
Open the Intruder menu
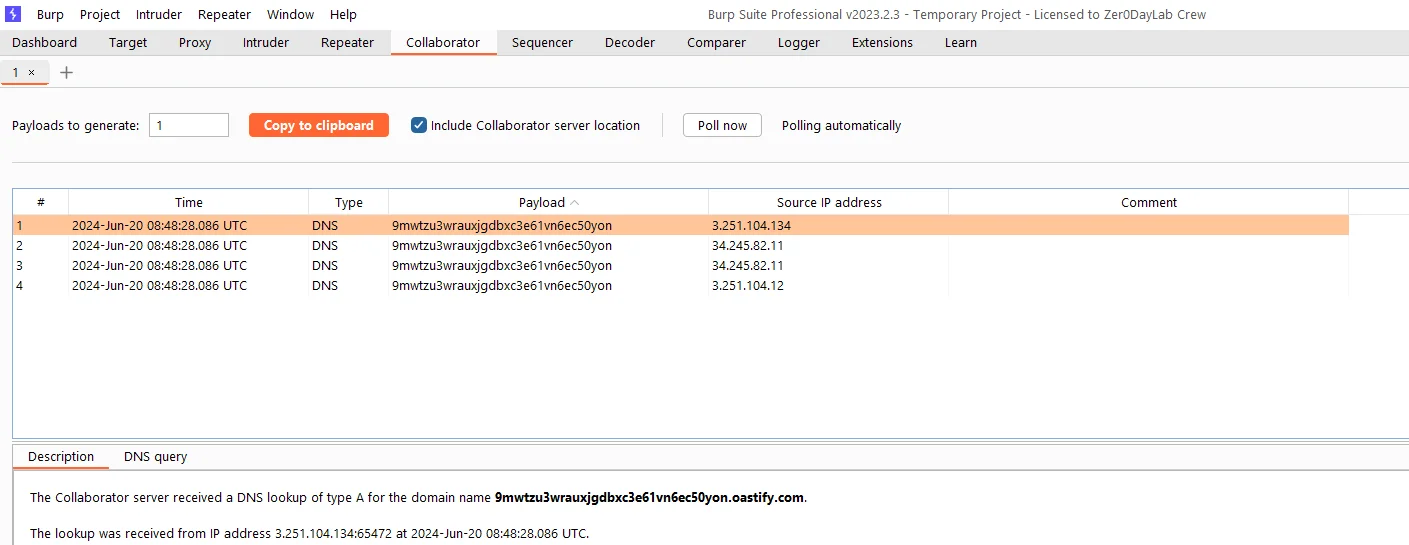click(x=159, y=14)
